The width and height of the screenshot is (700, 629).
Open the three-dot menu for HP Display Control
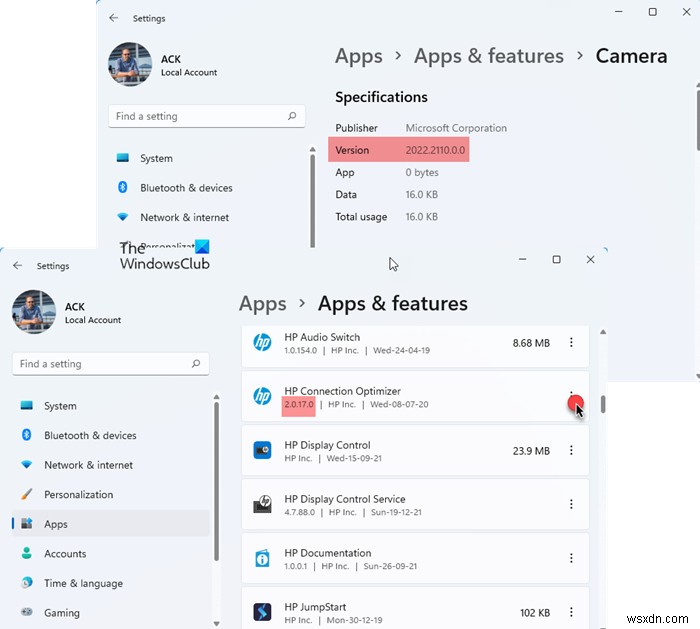coord(571,450)
